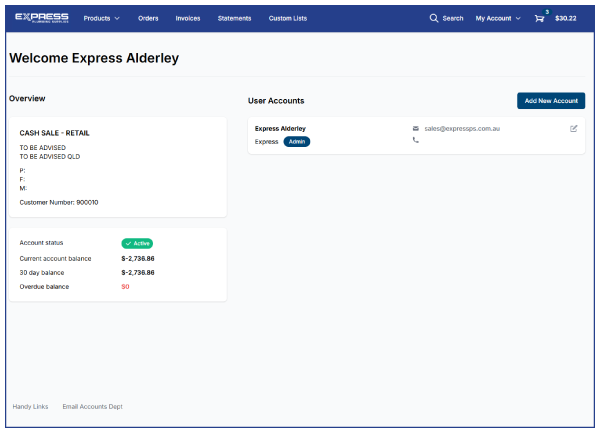The image size is (600, 433).
Task: Click Email Accounts Dept link
Action: tap(93, 406)
